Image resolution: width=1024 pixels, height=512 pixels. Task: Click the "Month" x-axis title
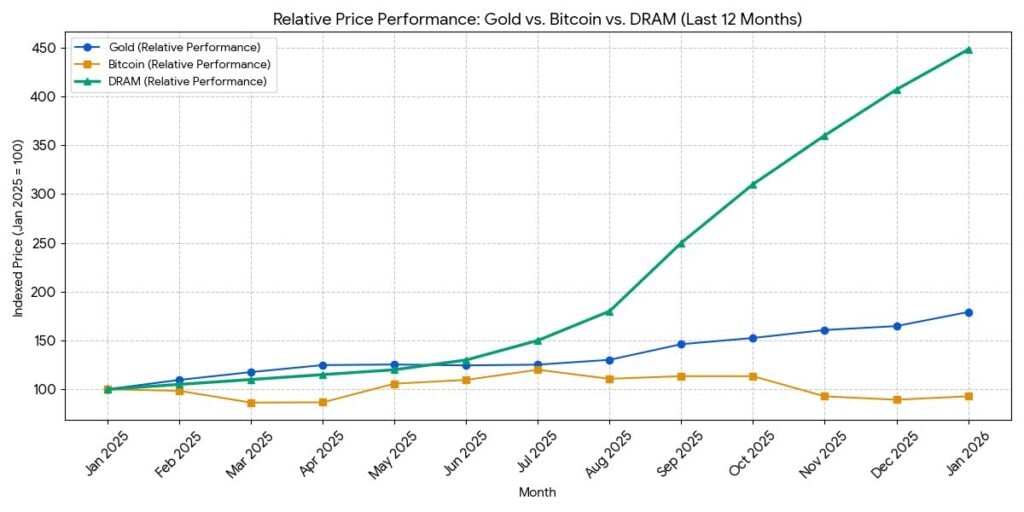pos(537,492)
